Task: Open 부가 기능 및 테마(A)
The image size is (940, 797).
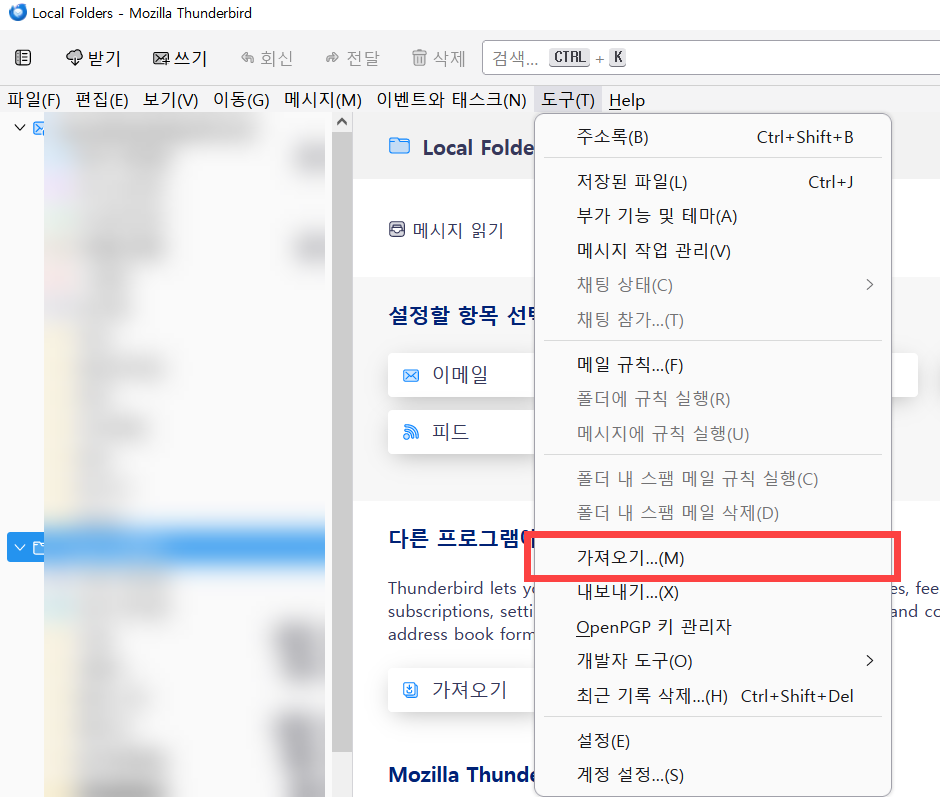Action: tap(713, 216)
